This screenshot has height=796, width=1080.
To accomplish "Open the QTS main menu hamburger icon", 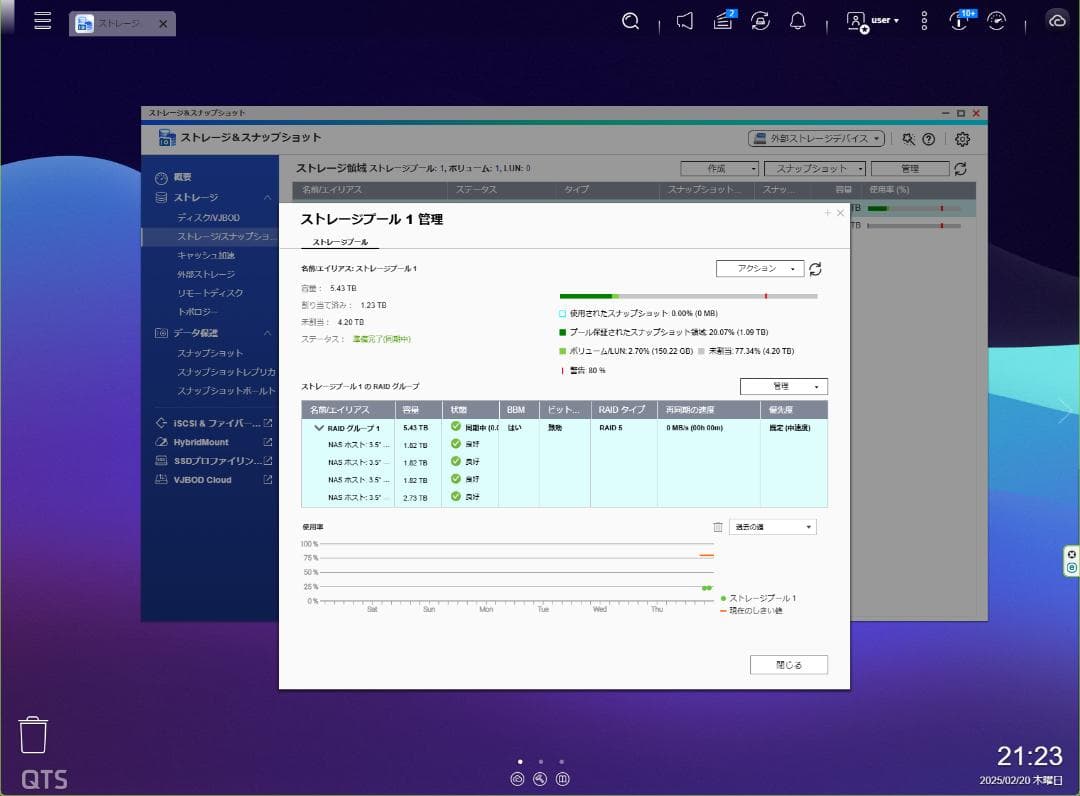I will 42,19.
